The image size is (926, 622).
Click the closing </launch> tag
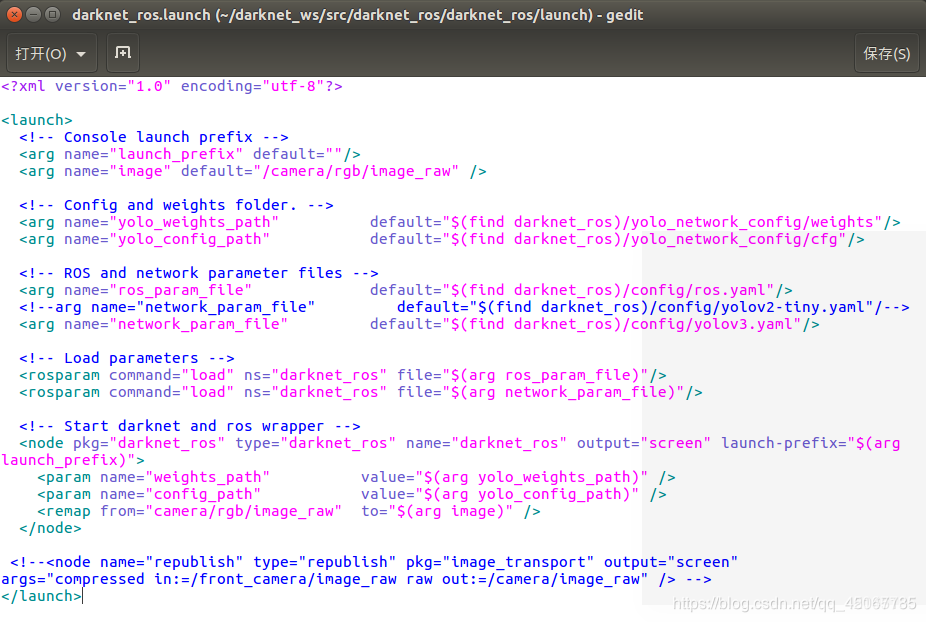click(41, 597)
